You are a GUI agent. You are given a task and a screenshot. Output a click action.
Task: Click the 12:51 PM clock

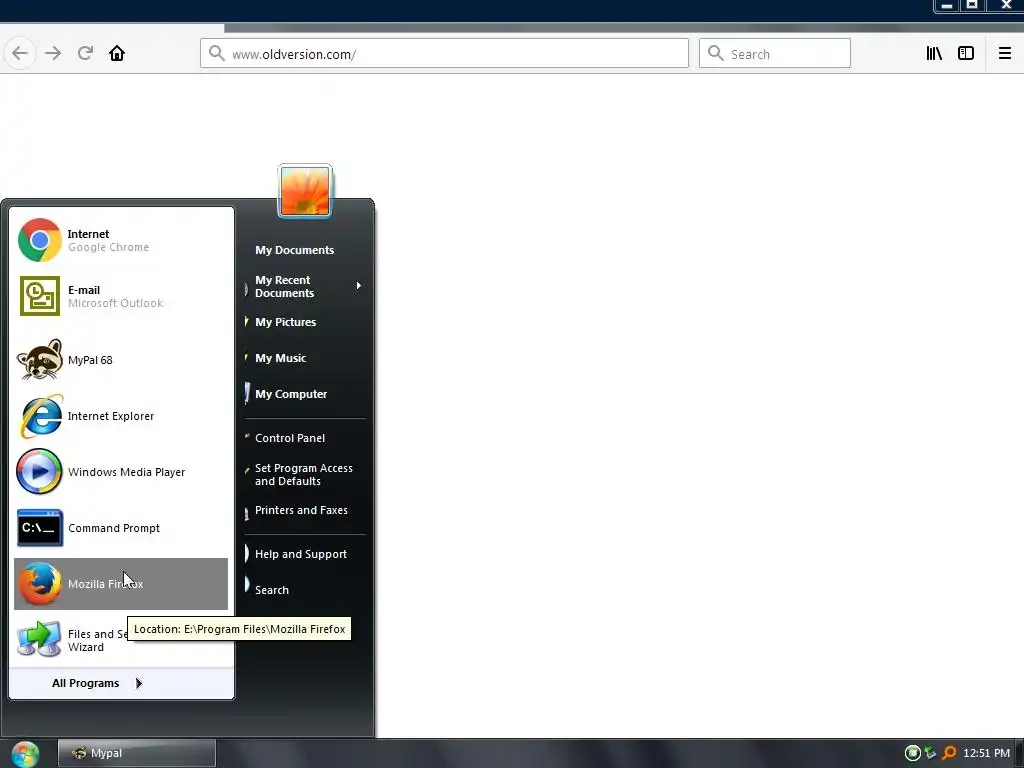pos(986,753)
